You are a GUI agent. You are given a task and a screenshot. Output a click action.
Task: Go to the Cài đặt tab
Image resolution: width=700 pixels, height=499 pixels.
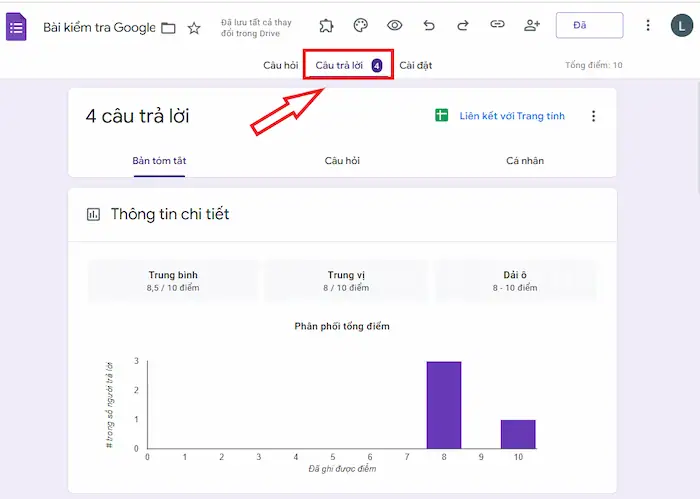coord(416,65)
